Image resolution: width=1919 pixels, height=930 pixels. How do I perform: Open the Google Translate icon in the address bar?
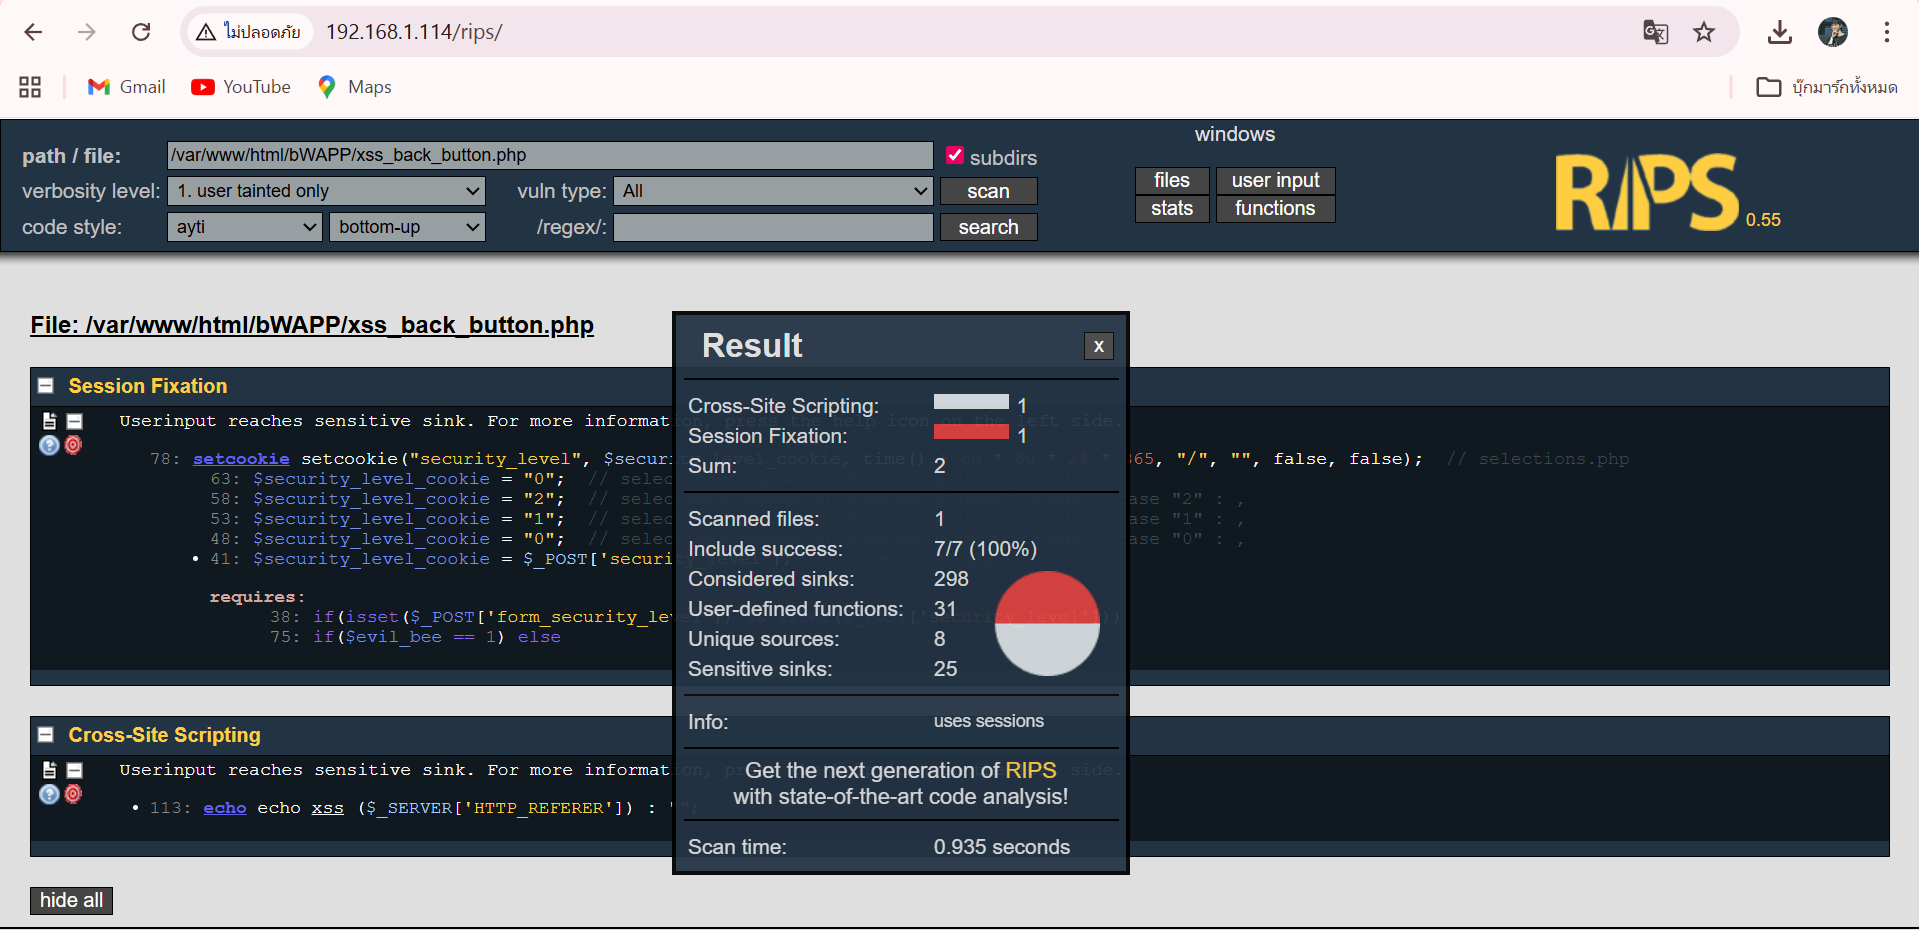click(x=1655, y=32)
